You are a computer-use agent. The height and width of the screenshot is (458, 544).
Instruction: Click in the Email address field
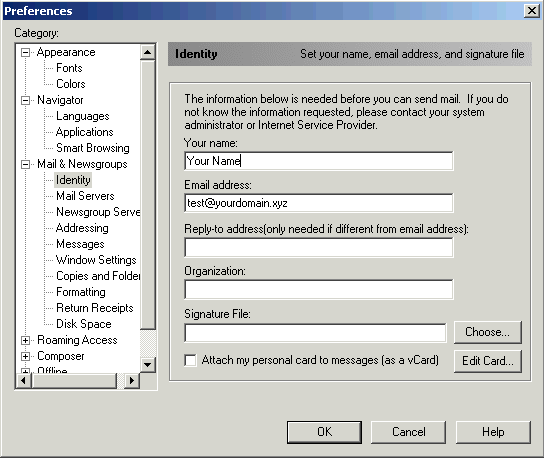point(318,203)
